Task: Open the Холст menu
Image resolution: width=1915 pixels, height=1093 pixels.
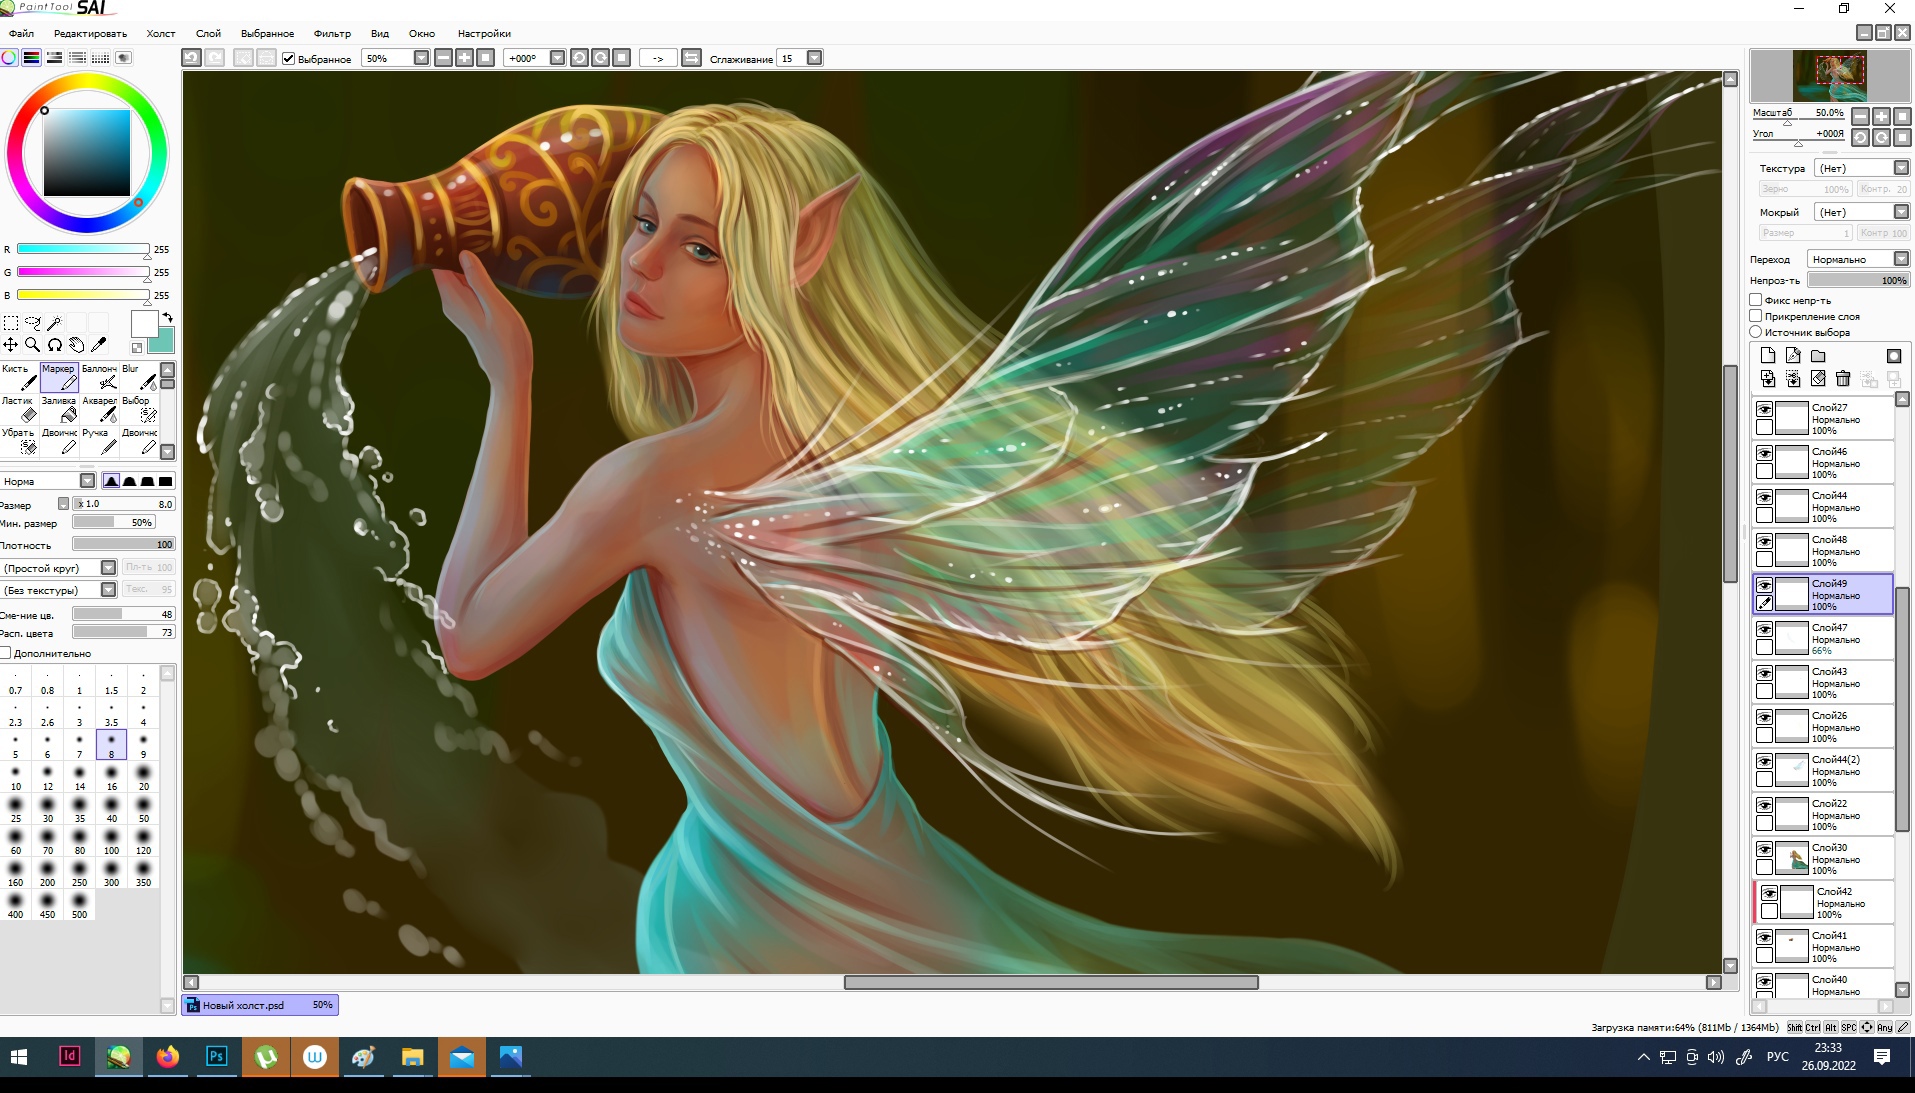Action: click(x=161, y=33)
